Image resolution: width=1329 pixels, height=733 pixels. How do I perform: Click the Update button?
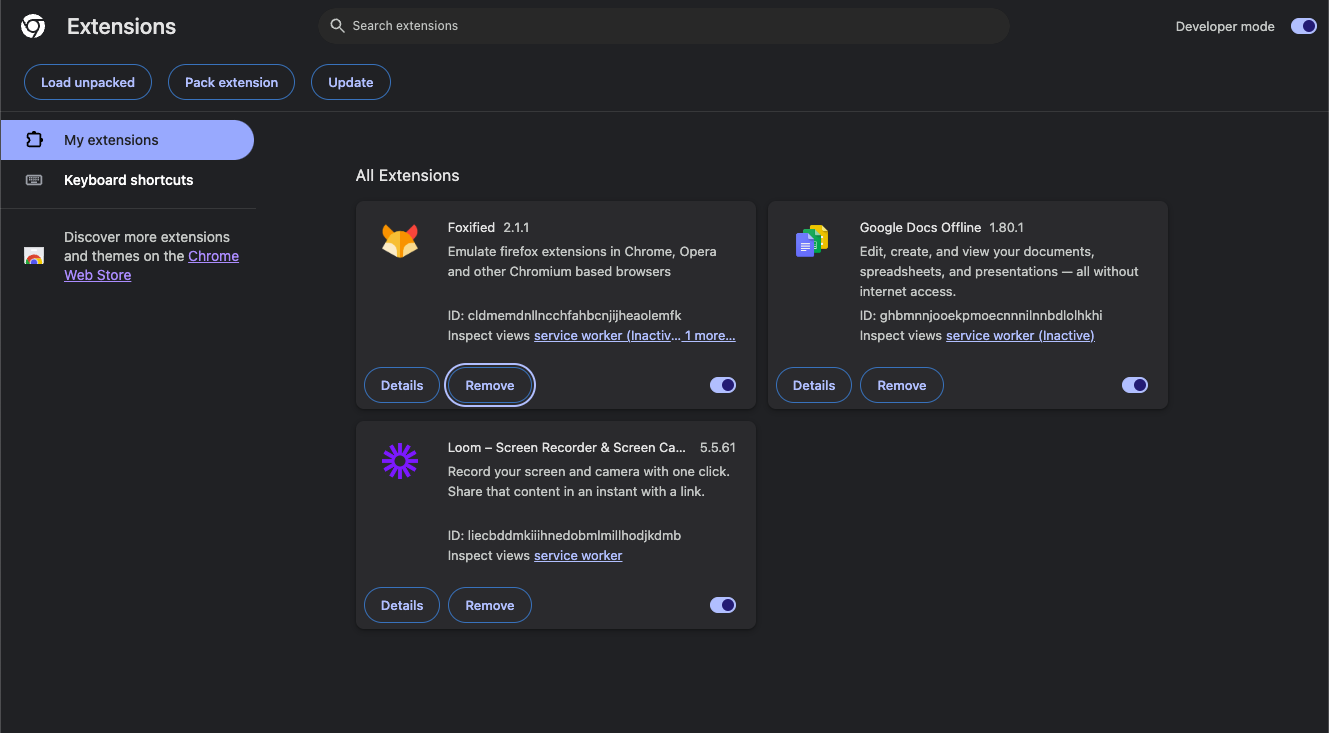[x=351, y=82]
